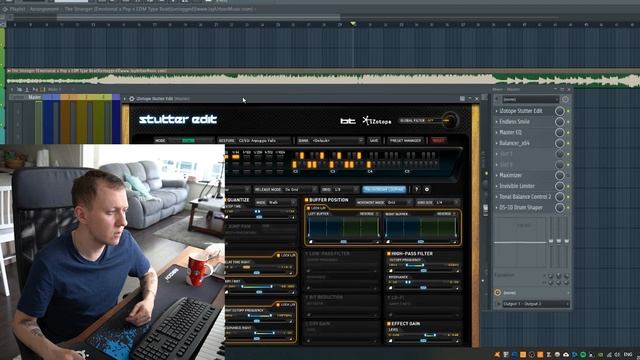The width and height of the screenshot is (640, 360).
Task: Turn the mix knob for Balancer_x64 slot
Action: click(560, 143)
